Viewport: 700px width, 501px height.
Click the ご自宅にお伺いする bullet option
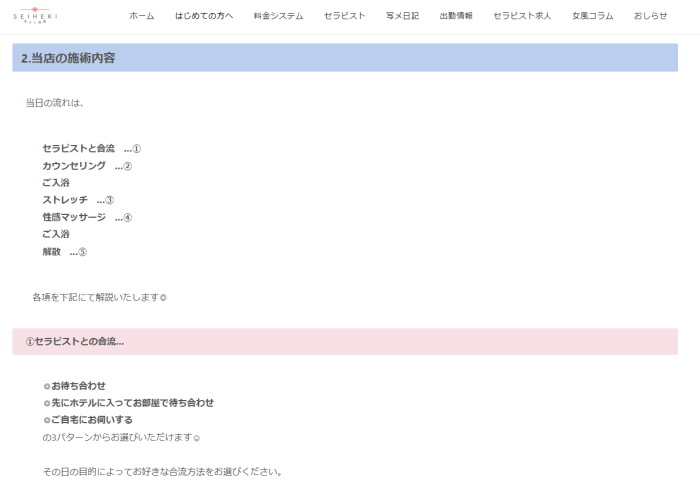click(92, 420)
